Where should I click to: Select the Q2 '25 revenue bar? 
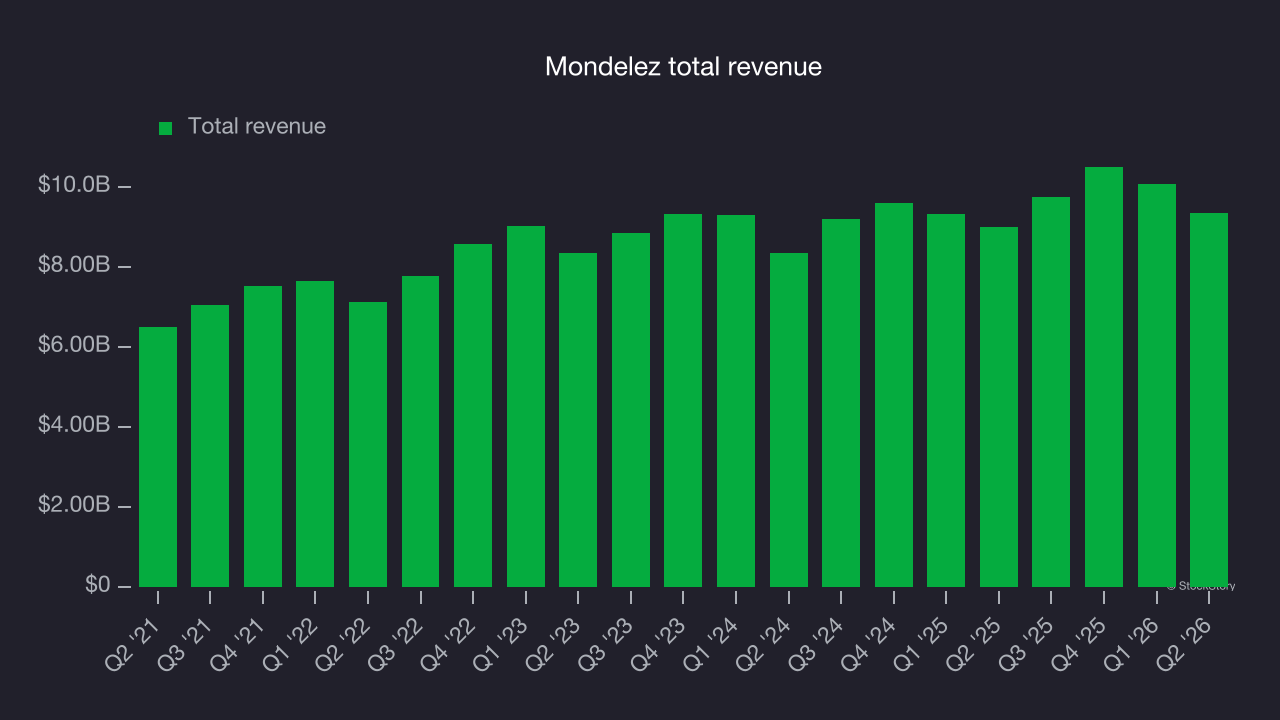tap(999, 407)
